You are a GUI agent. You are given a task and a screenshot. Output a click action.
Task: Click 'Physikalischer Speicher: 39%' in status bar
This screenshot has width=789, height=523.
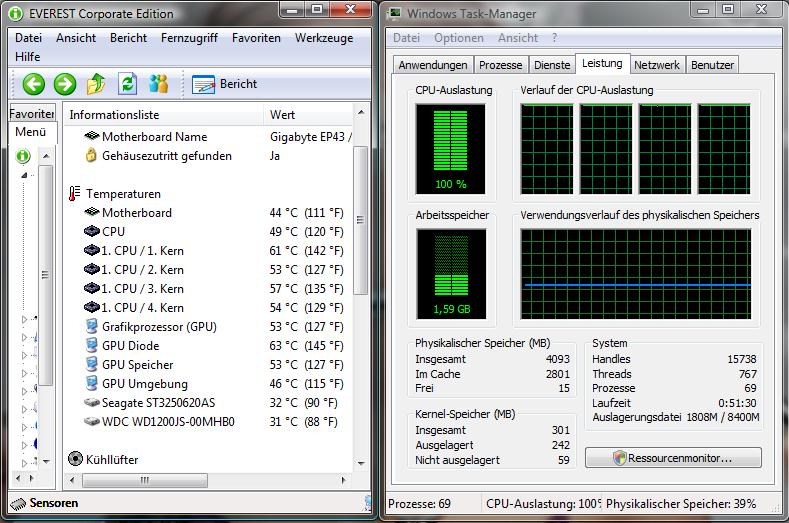point(681,504)
